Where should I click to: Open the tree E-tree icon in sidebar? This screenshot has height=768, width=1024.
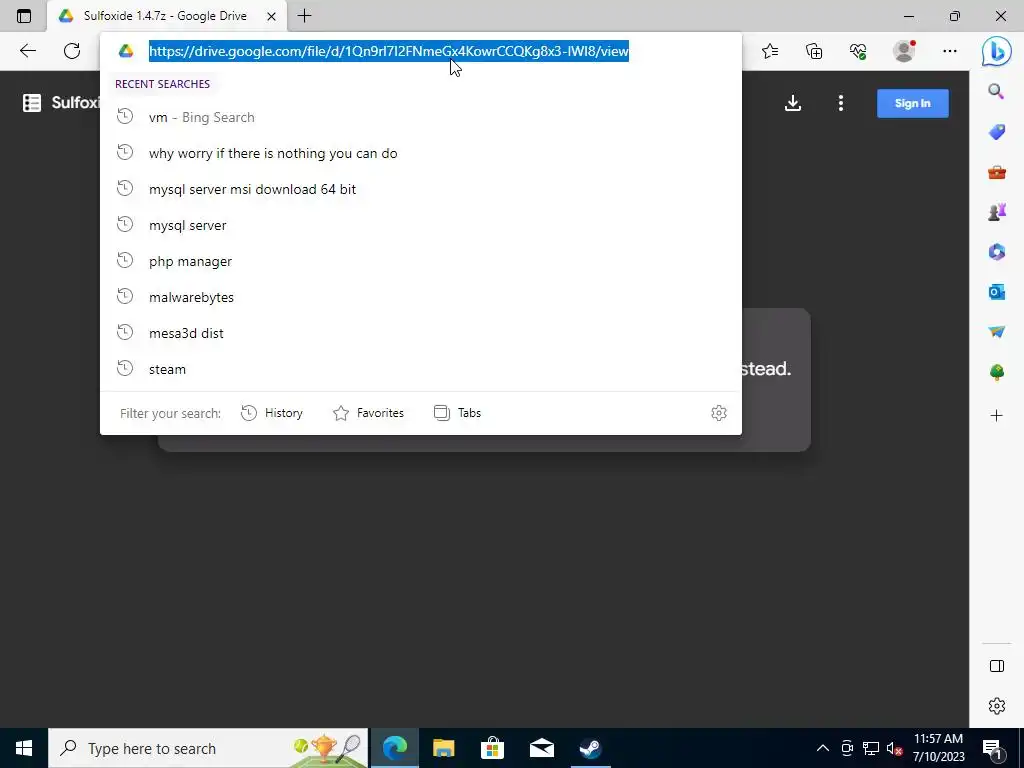coord(997,372)
